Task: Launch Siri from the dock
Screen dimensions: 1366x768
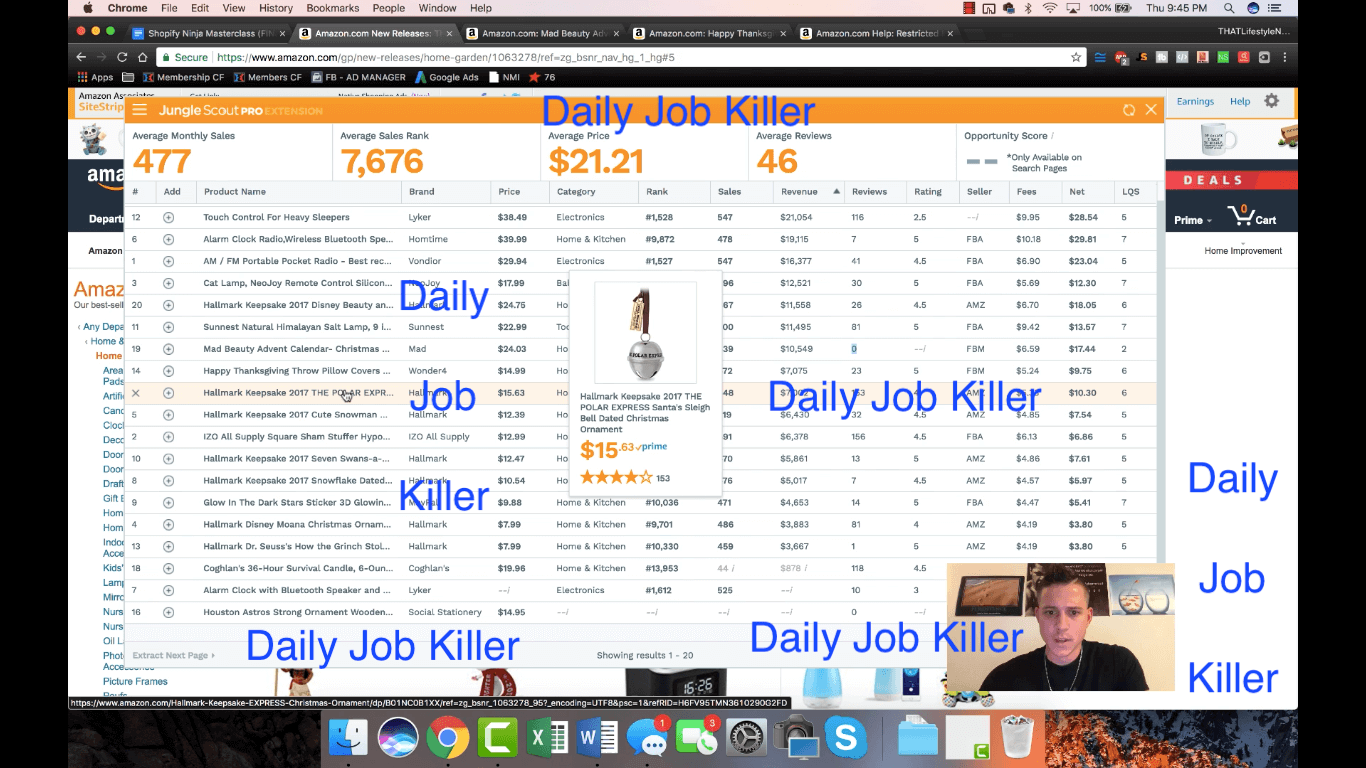Action: [398, 738]
